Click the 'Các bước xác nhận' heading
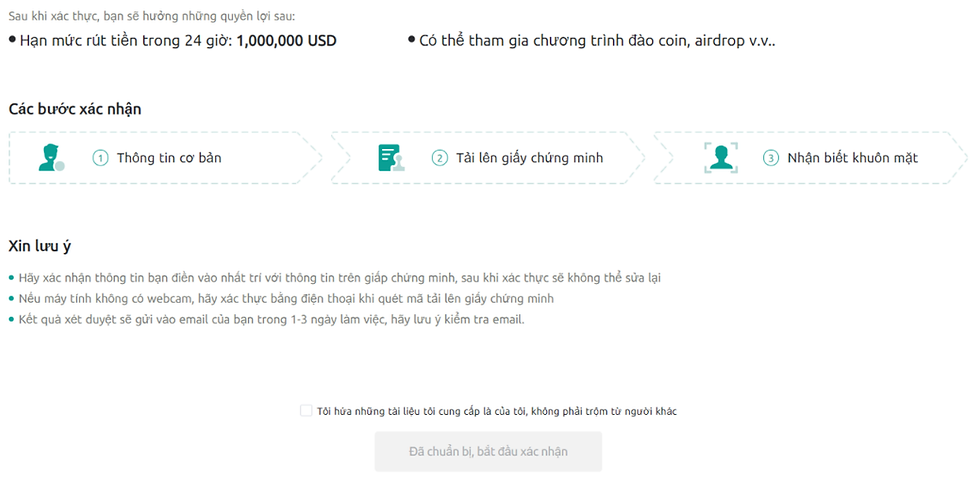 click(75, 109)
